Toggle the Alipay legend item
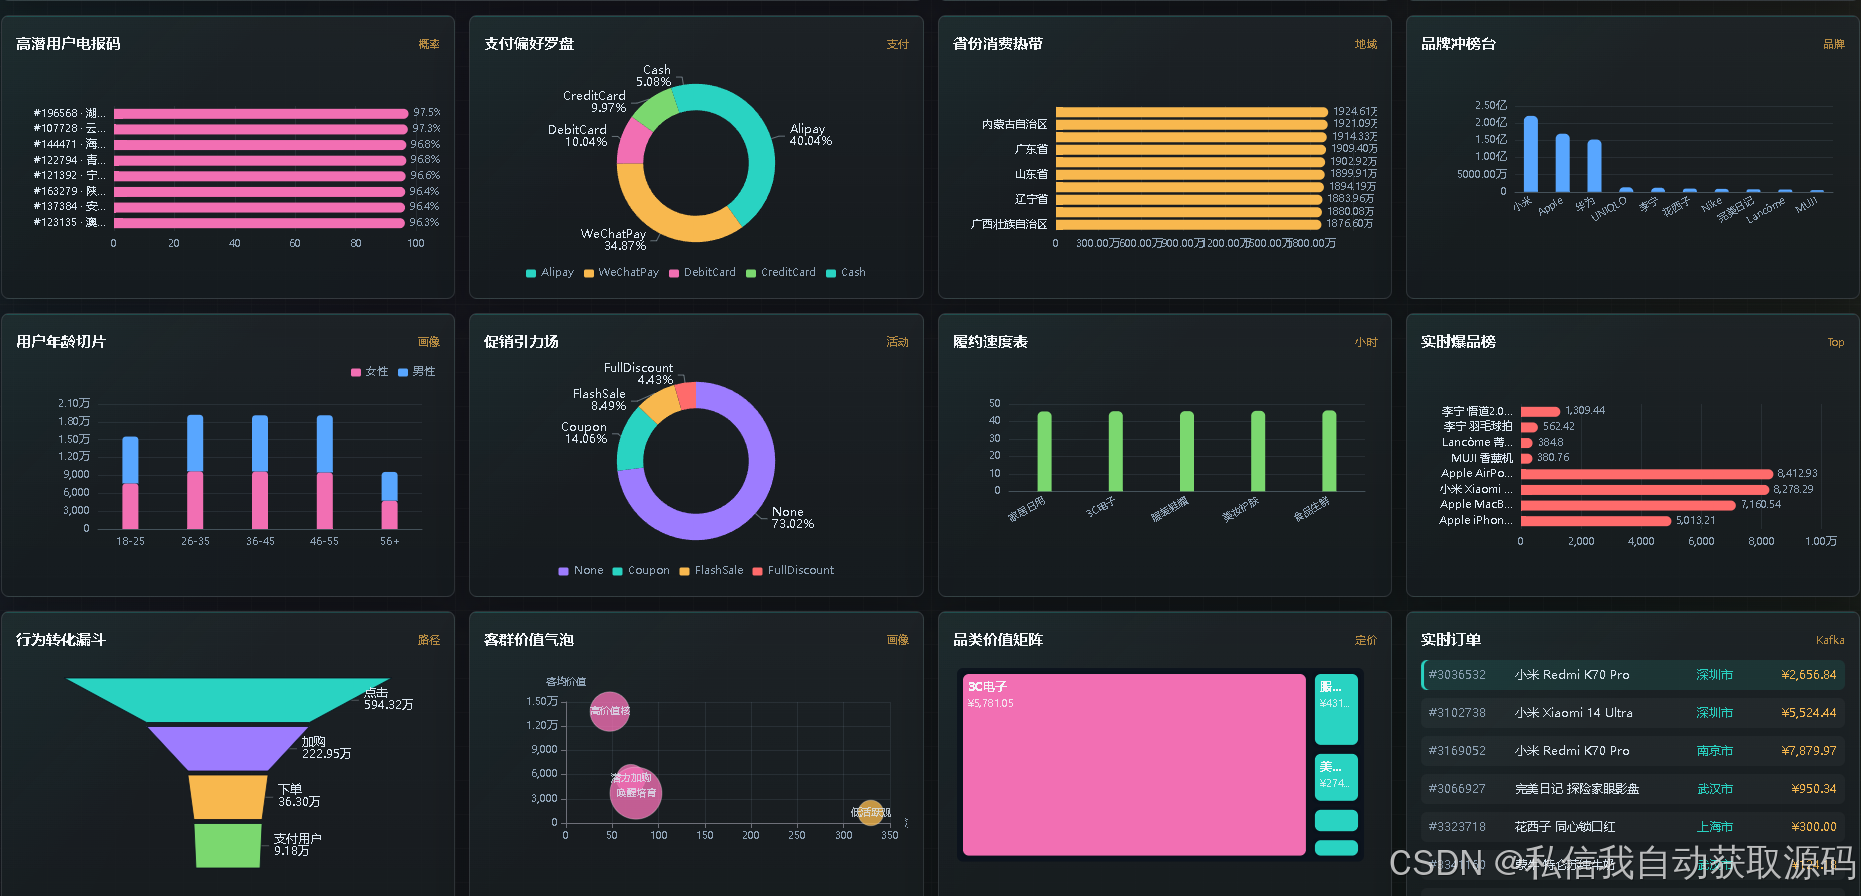 point(550,272)
